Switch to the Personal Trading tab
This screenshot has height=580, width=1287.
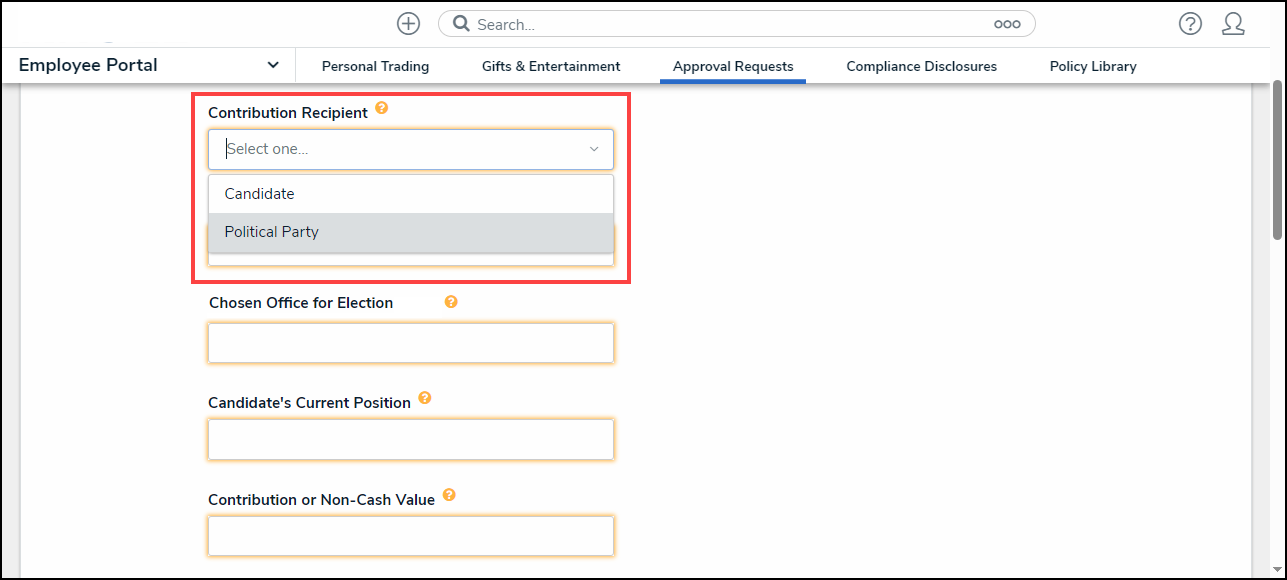(375, 66)
